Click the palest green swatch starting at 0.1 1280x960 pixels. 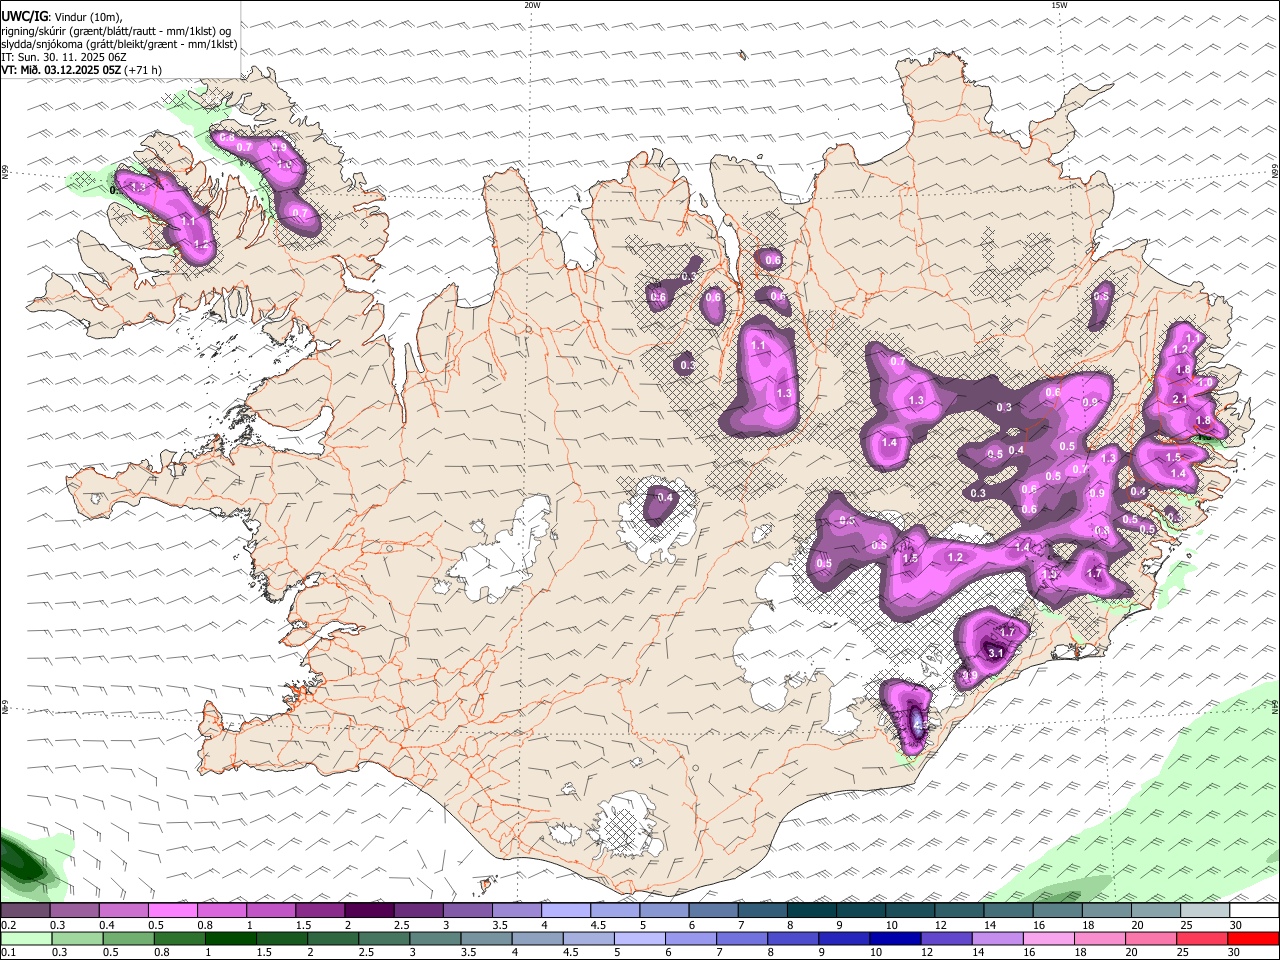pos(25,938)
